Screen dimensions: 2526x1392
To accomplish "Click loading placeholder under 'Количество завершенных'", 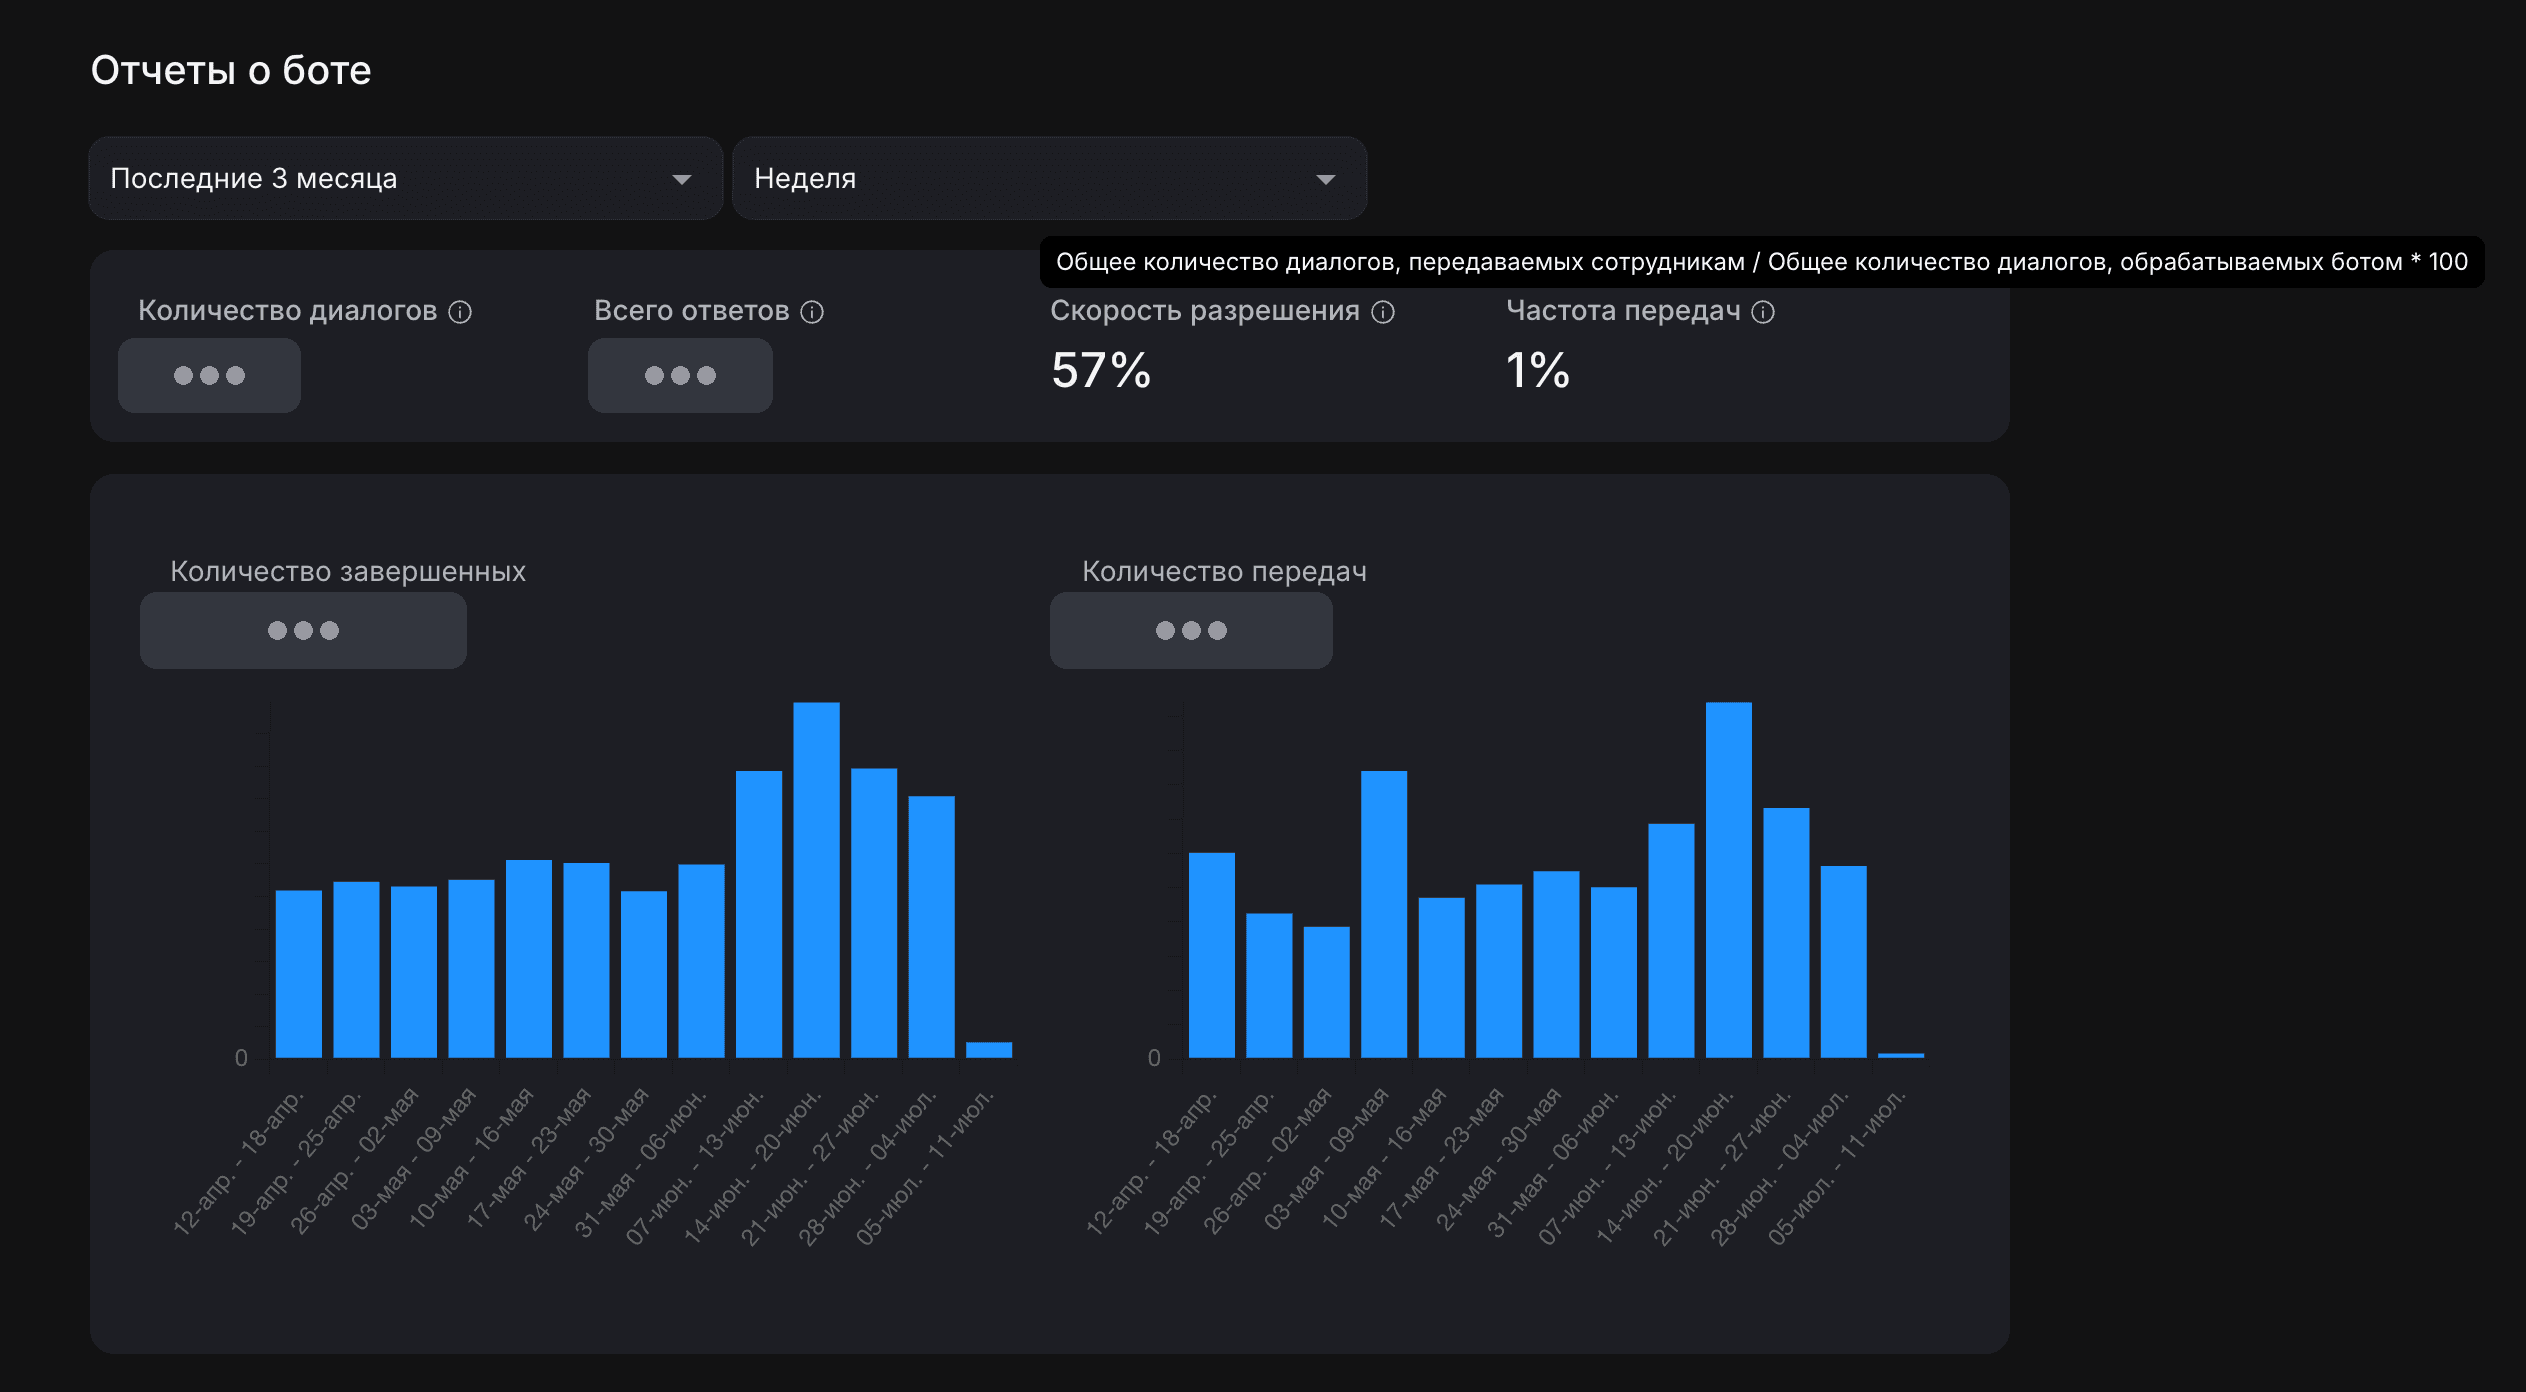I will tap(303, 630).
